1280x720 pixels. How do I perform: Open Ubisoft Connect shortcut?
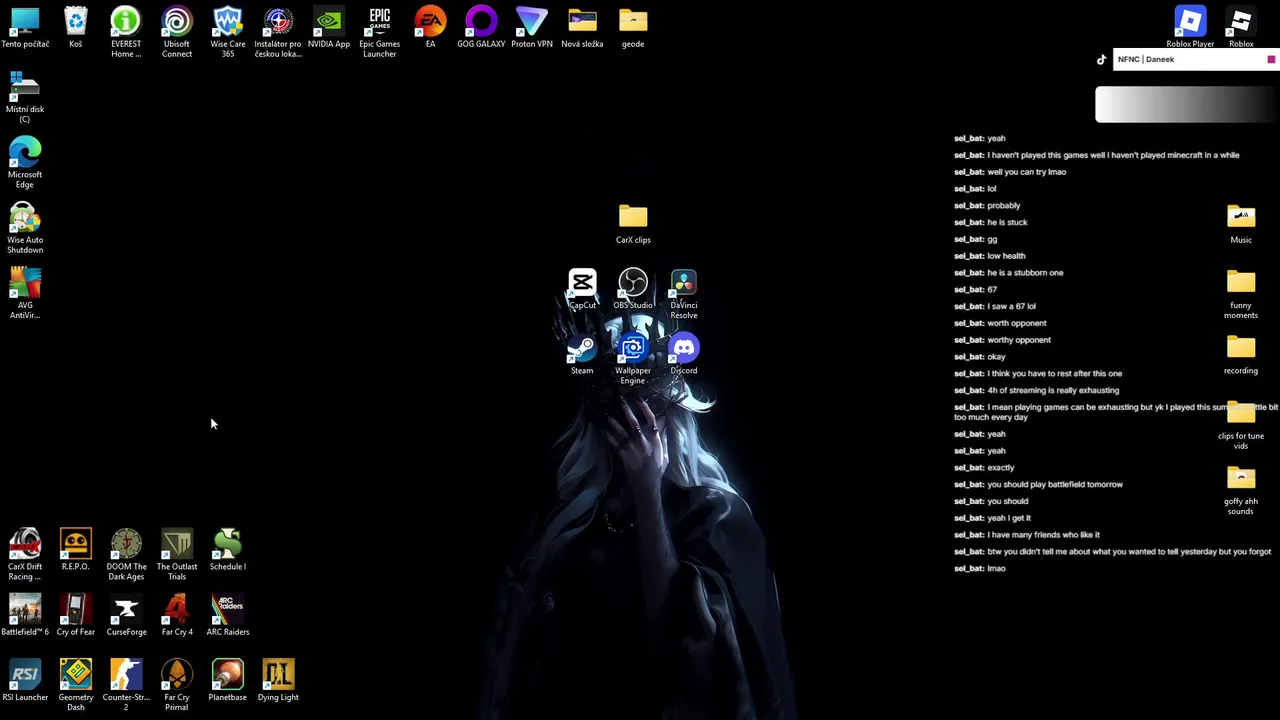pyautogui.click(x=177, y=32)
